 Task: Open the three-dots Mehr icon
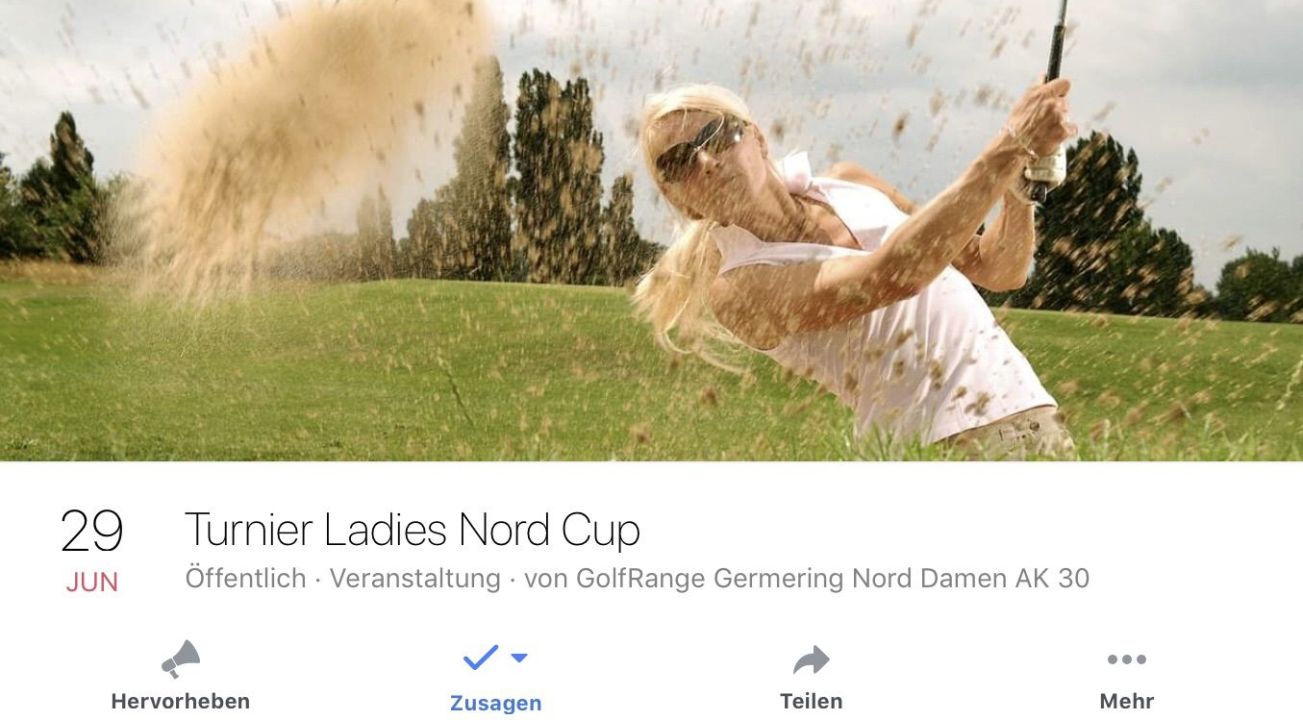coord(1127,659)
